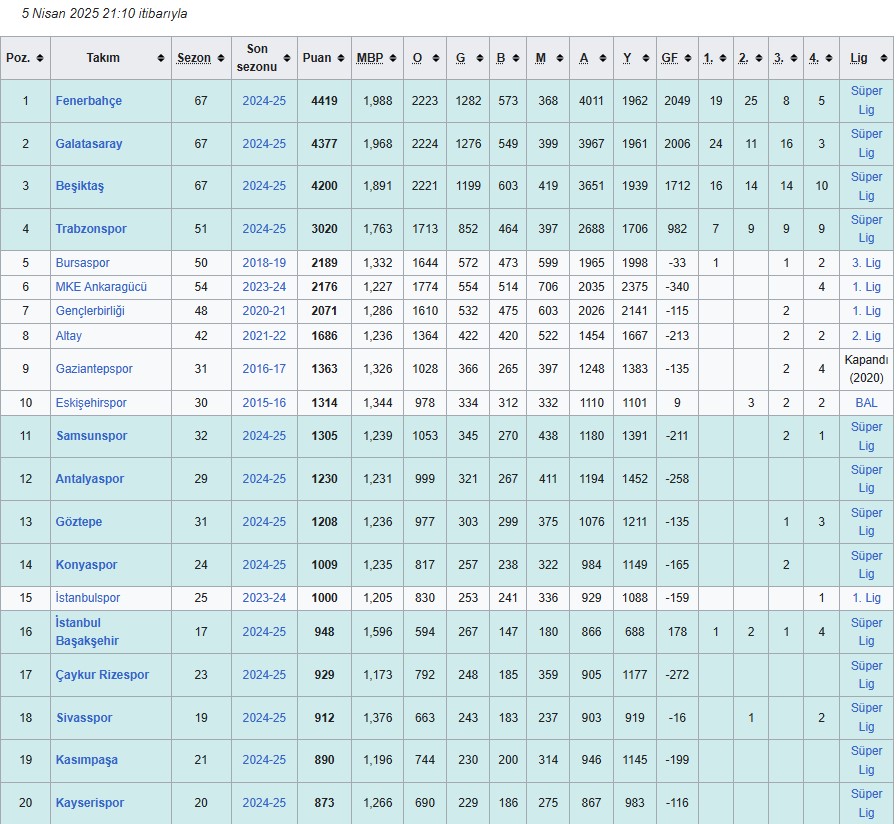Open the 2. Lig link for Altay
This screenshot has height=824, width=896.
(x=866, y=336)
